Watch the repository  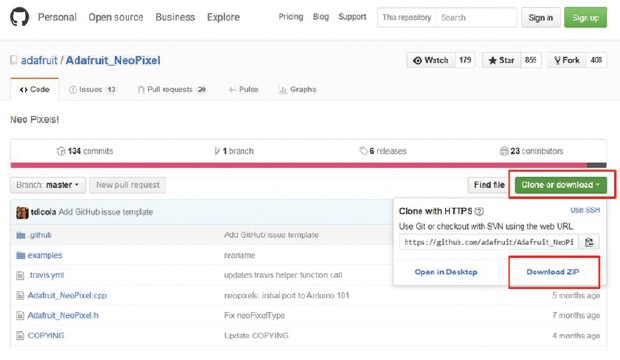click(x=431, y=60)
